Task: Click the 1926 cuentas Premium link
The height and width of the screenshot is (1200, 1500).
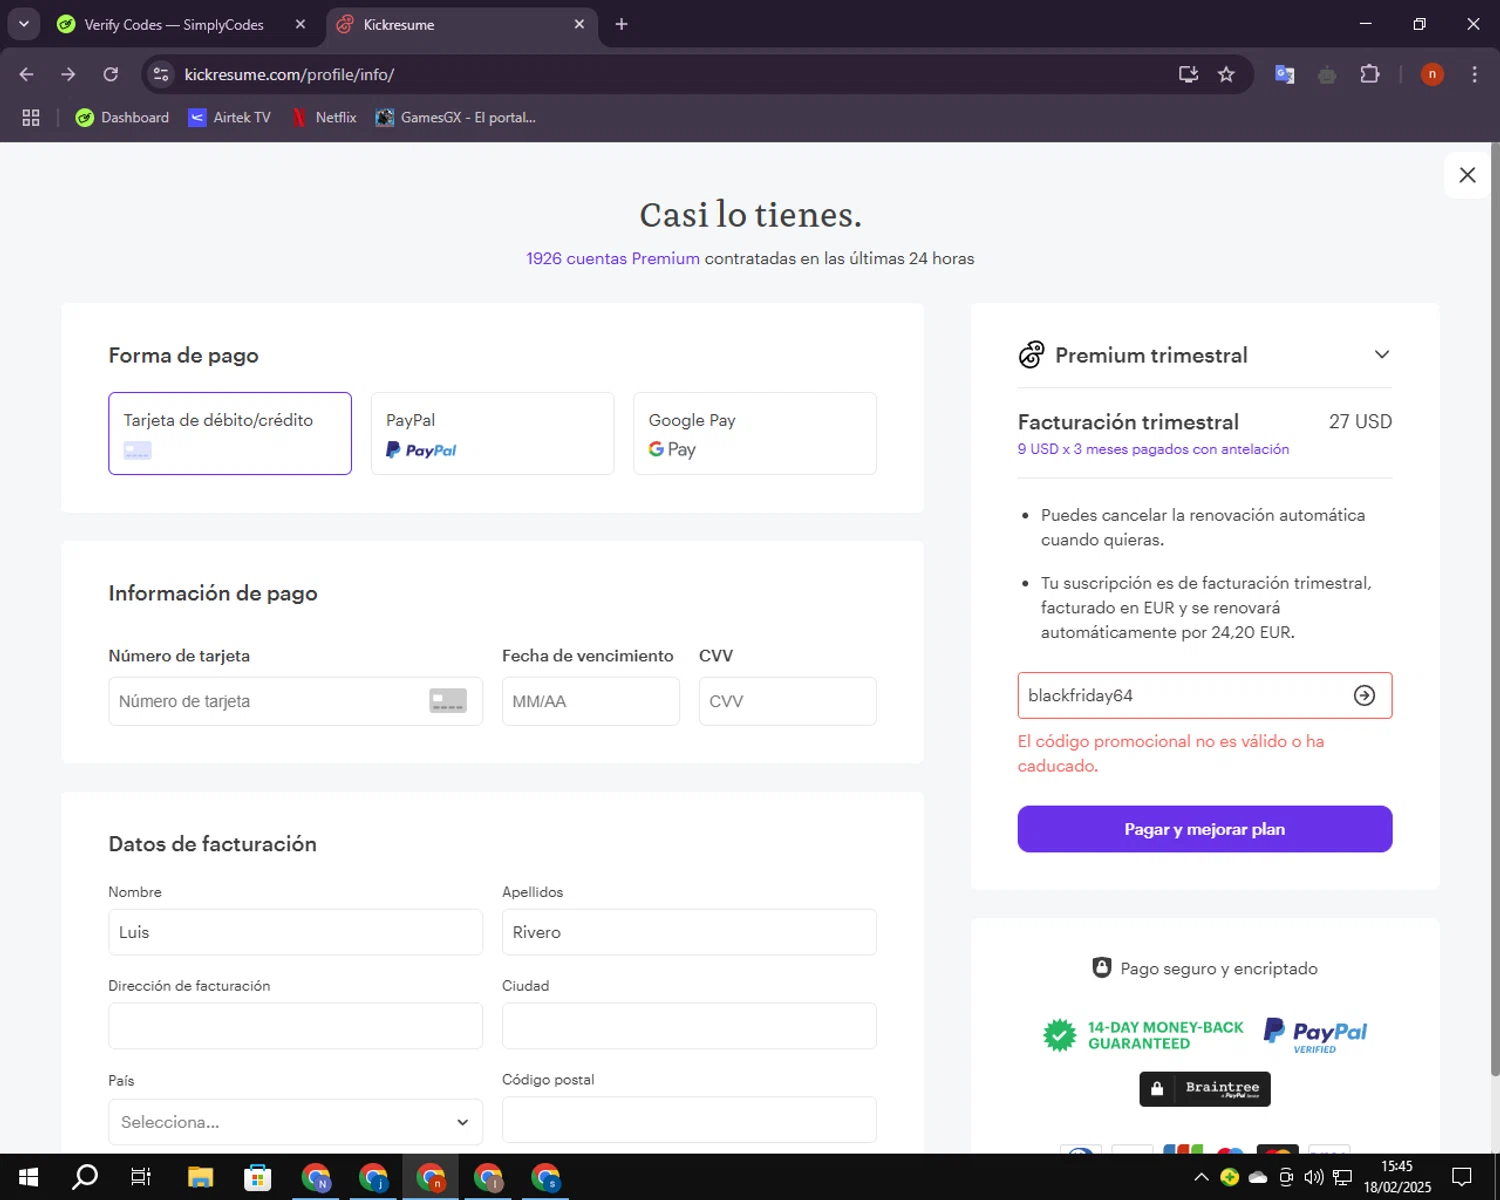Action: click(x=613, y=258)
